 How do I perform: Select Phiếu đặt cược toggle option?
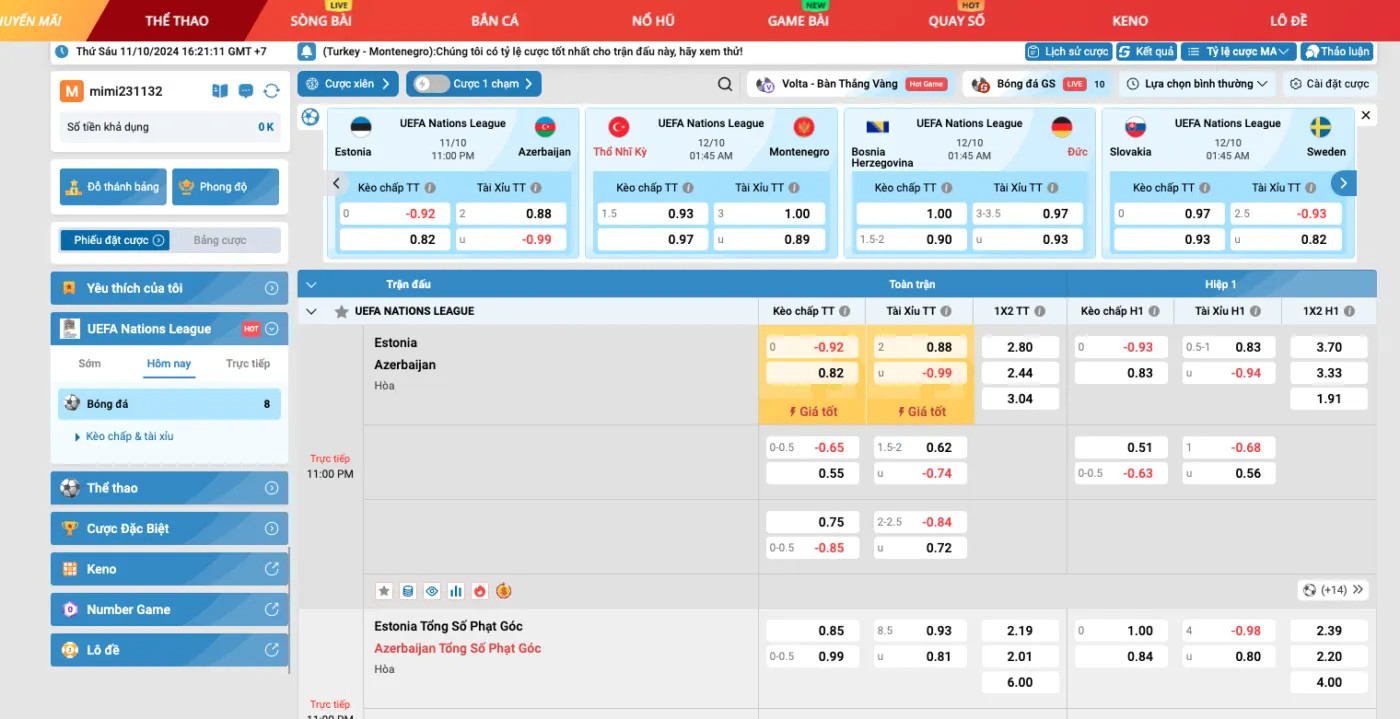(x=115, y=240)
